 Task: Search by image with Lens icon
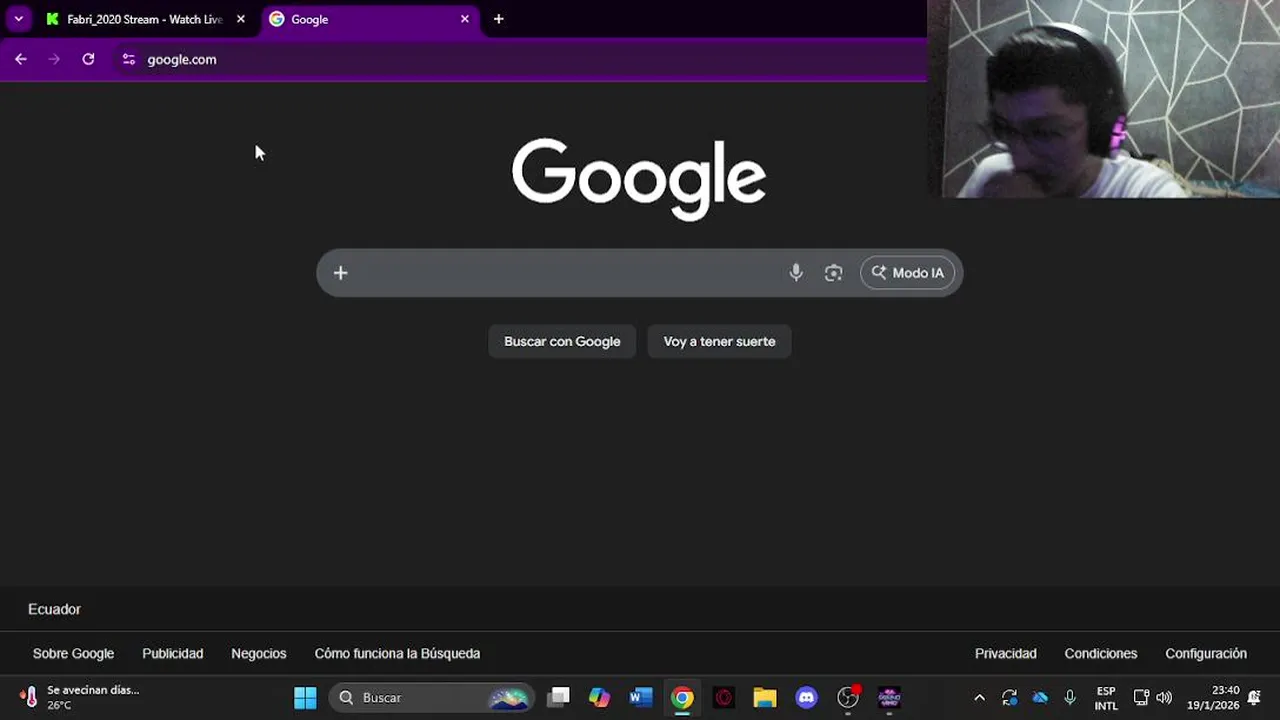(833, 273)
